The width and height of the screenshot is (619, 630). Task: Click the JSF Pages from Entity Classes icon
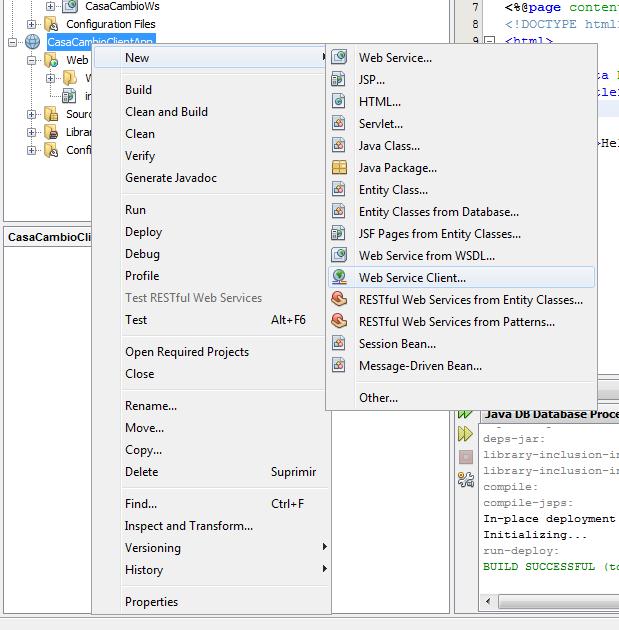click(x=338, y=233)
